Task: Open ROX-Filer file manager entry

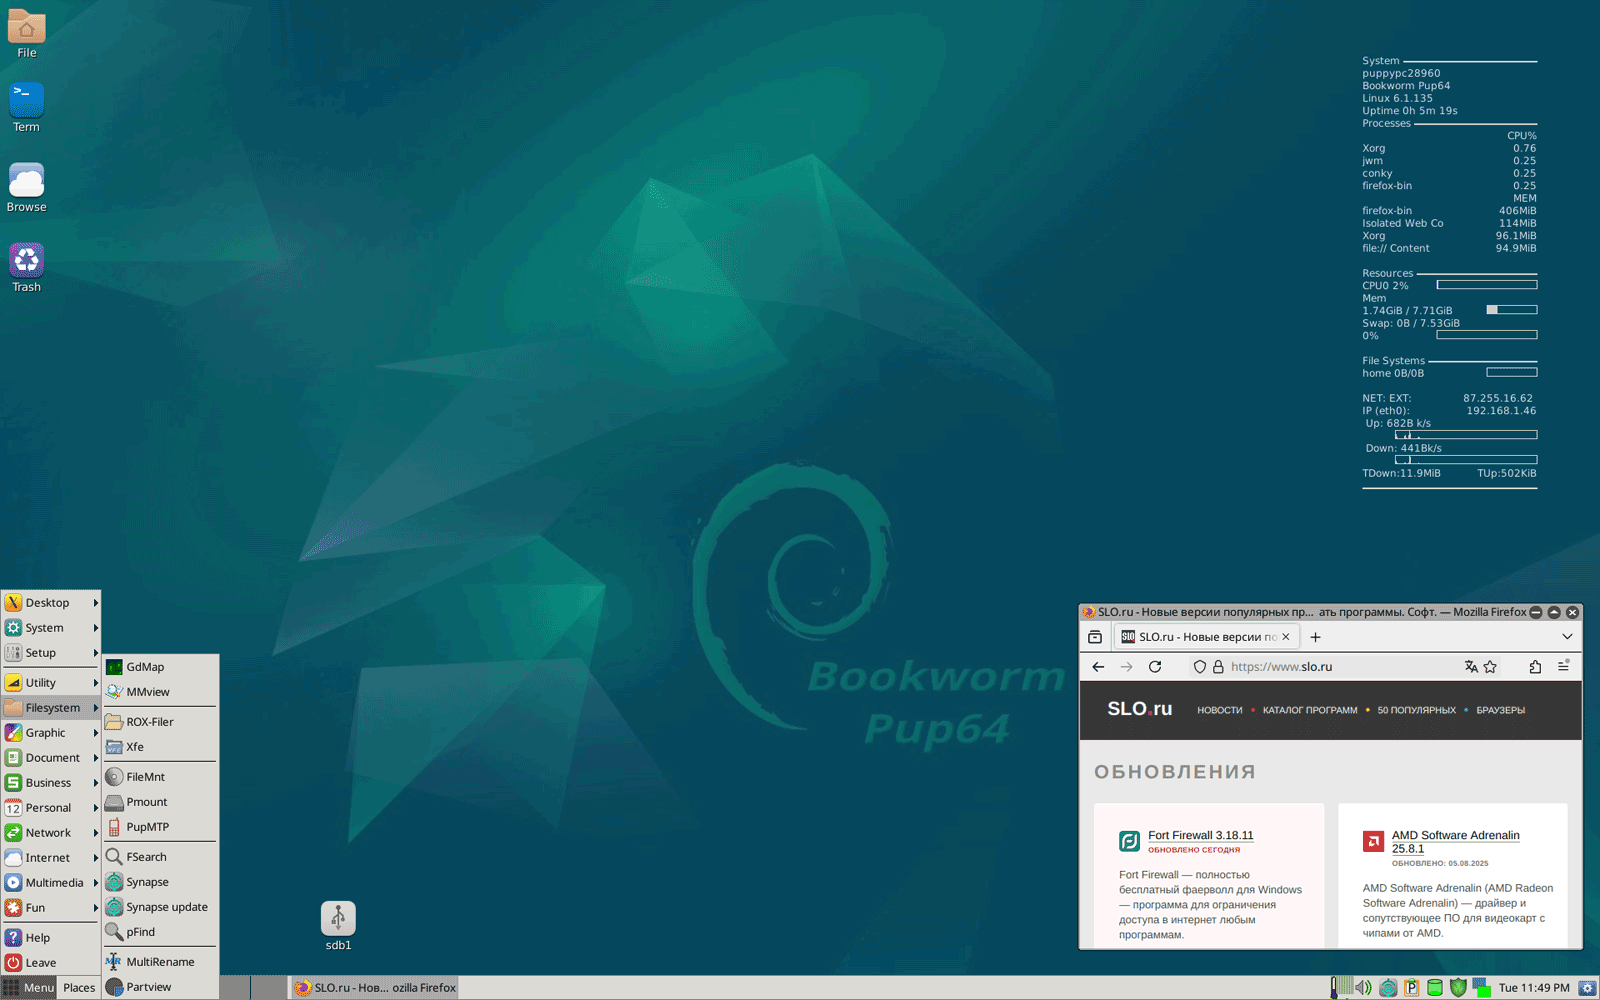Action: (x=160, y=722)
